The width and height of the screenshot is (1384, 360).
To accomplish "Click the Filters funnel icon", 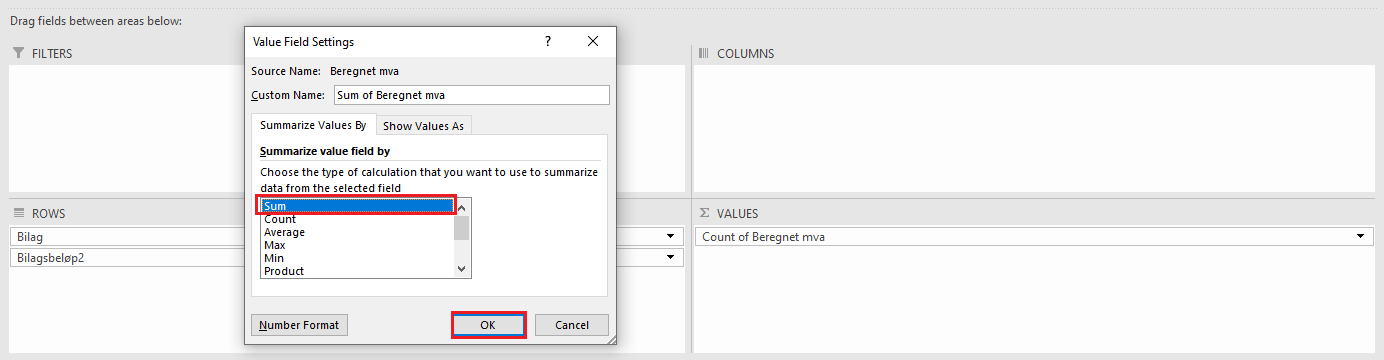I will tap(19, 53).
